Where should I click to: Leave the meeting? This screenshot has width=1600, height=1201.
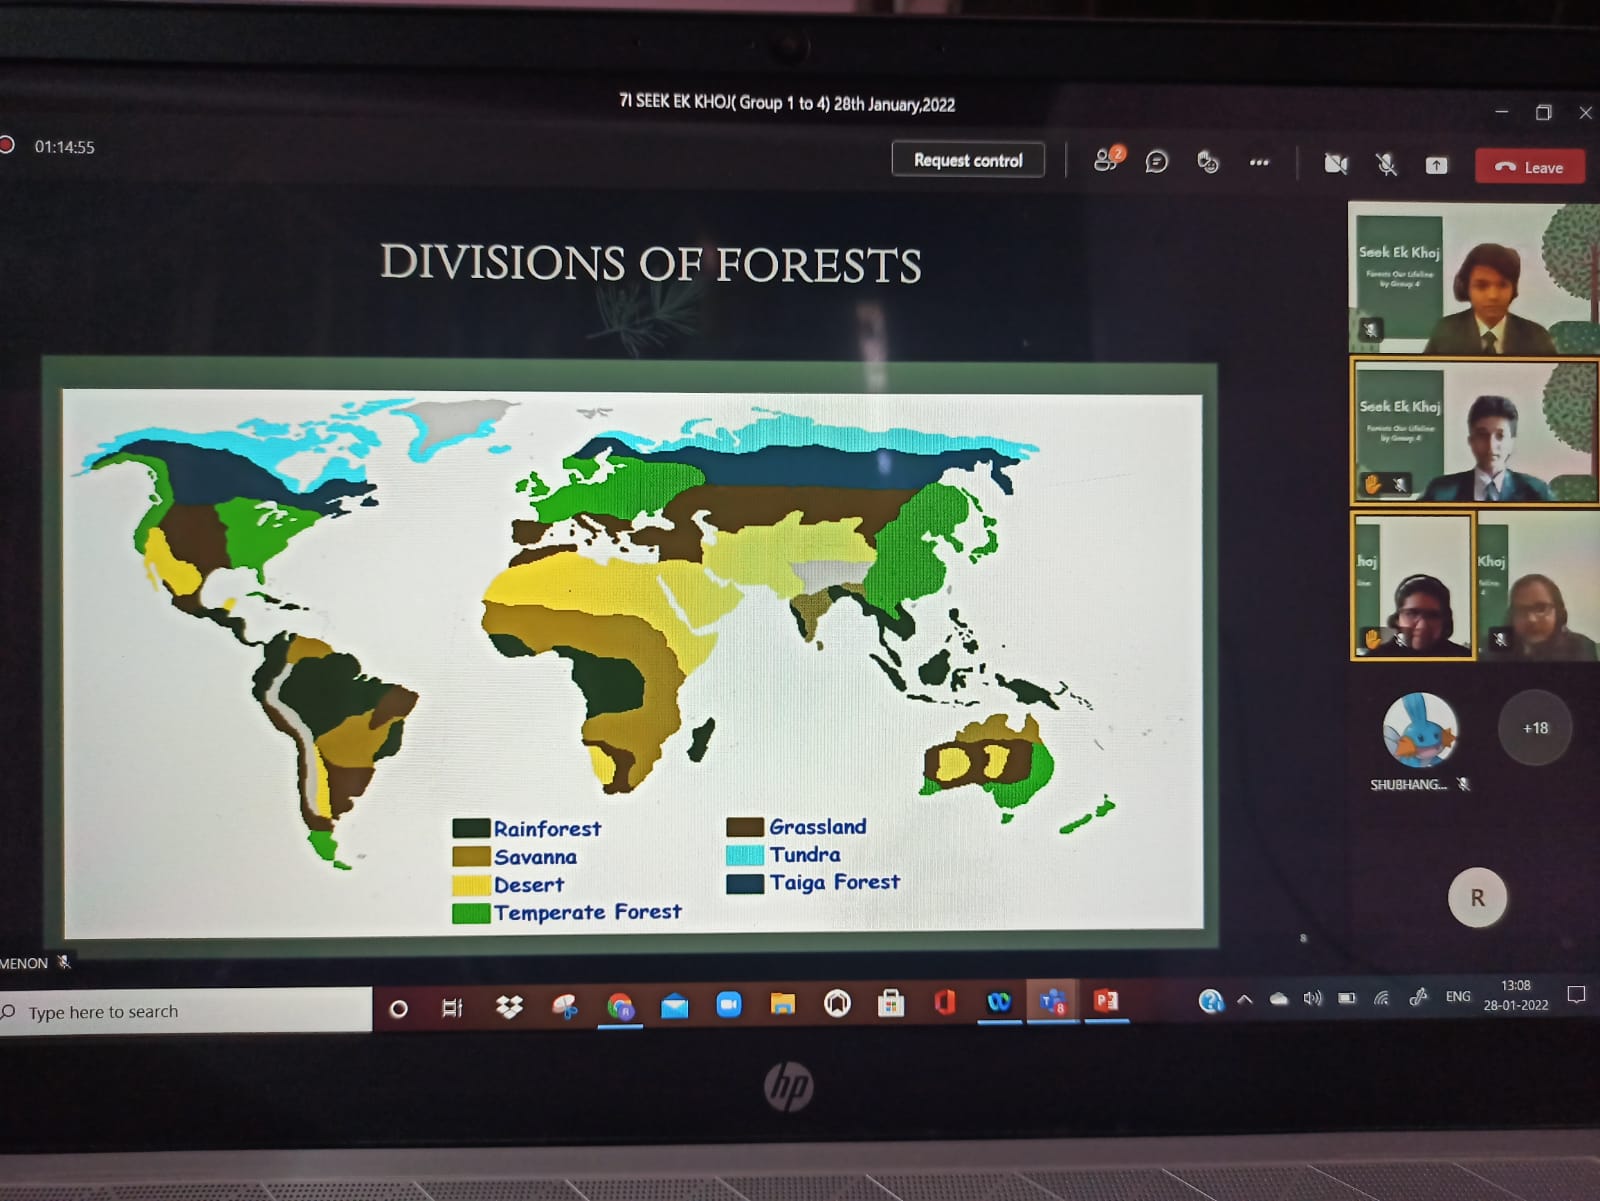1530,167
